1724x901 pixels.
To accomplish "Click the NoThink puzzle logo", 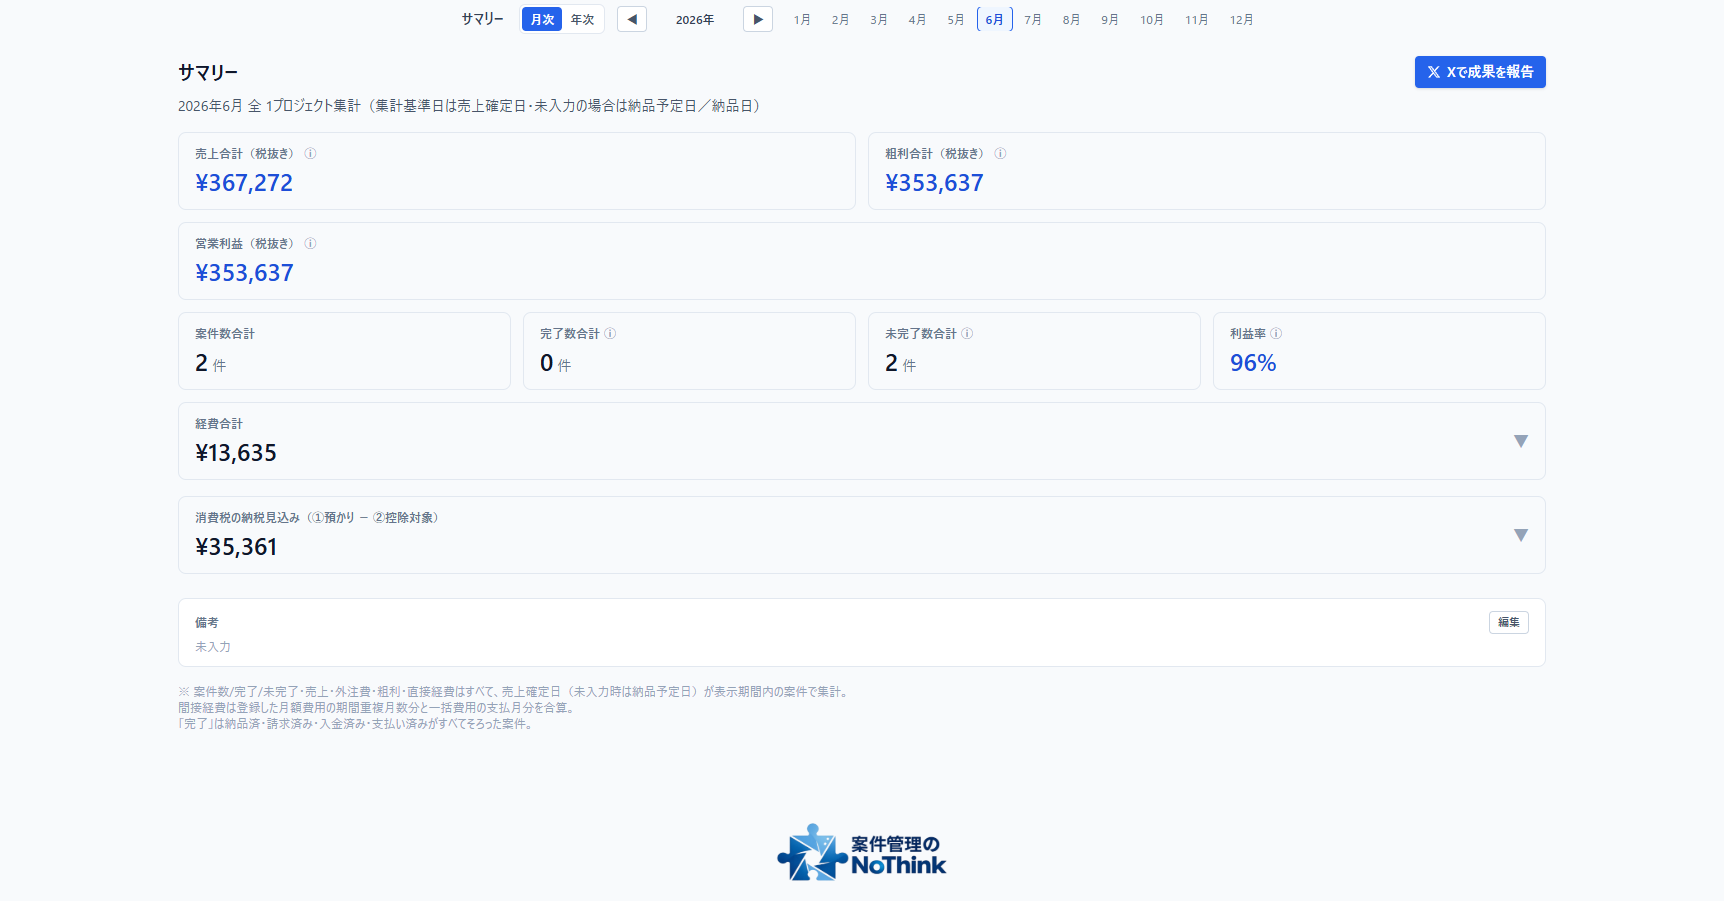I will click(862, 853).
